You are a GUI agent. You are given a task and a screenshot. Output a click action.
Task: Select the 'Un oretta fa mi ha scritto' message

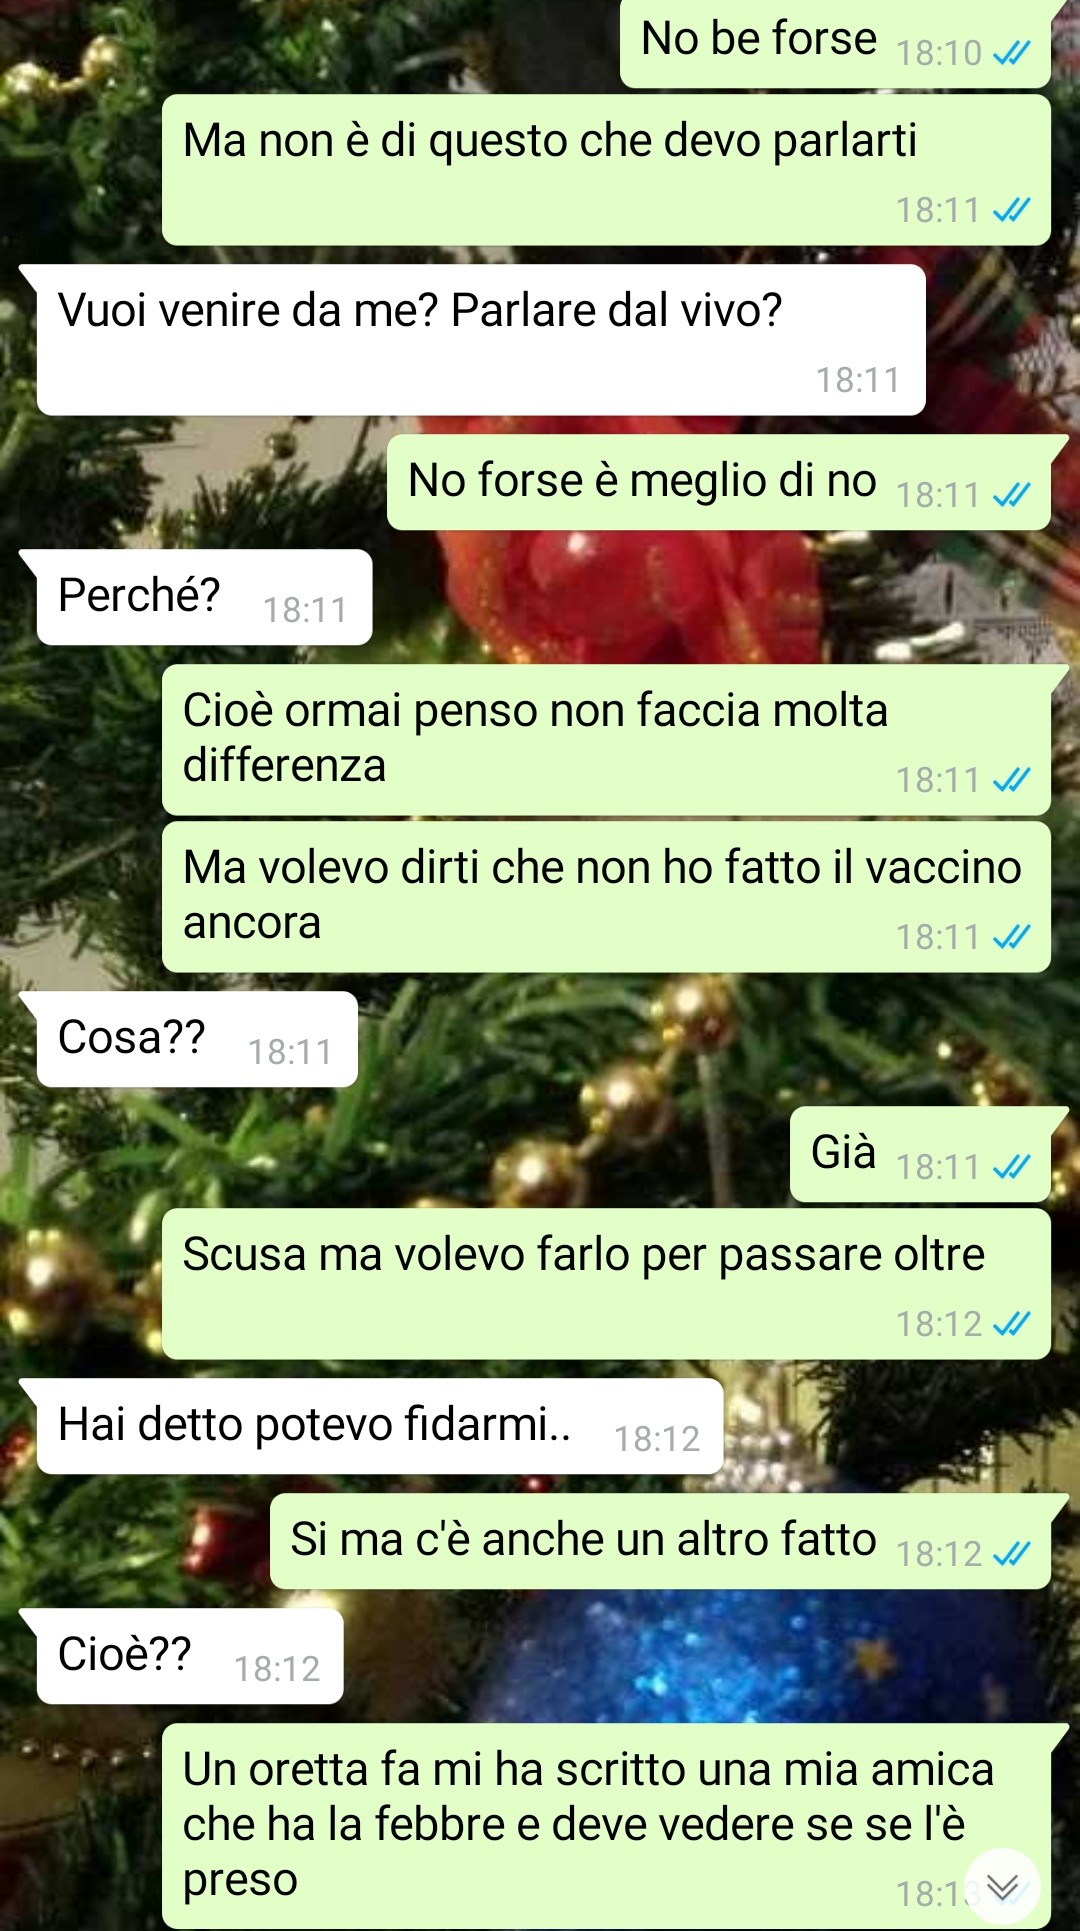point(606,1826)
